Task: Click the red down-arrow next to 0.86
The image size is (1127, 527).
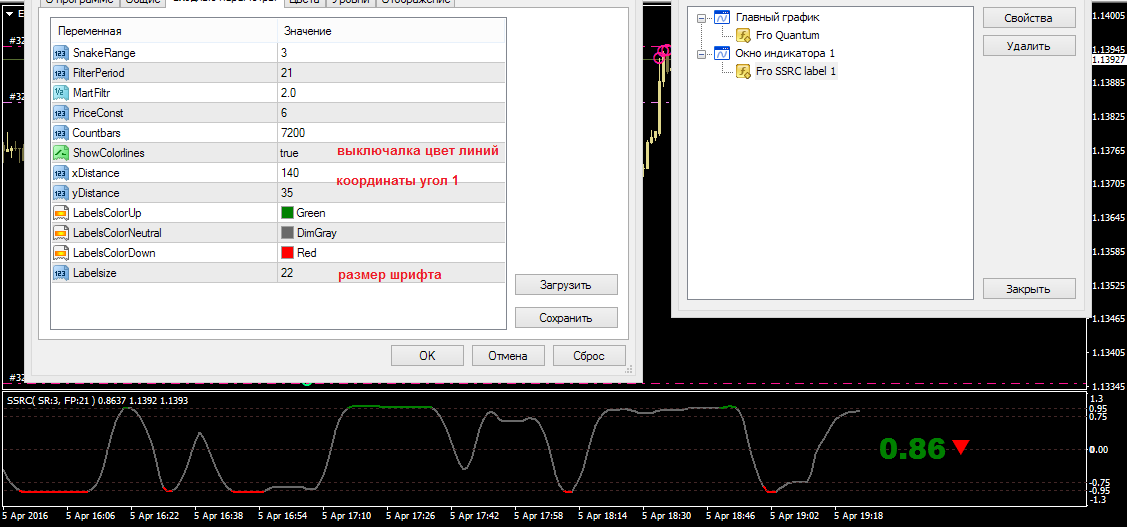Action: (x=961, y=447)
